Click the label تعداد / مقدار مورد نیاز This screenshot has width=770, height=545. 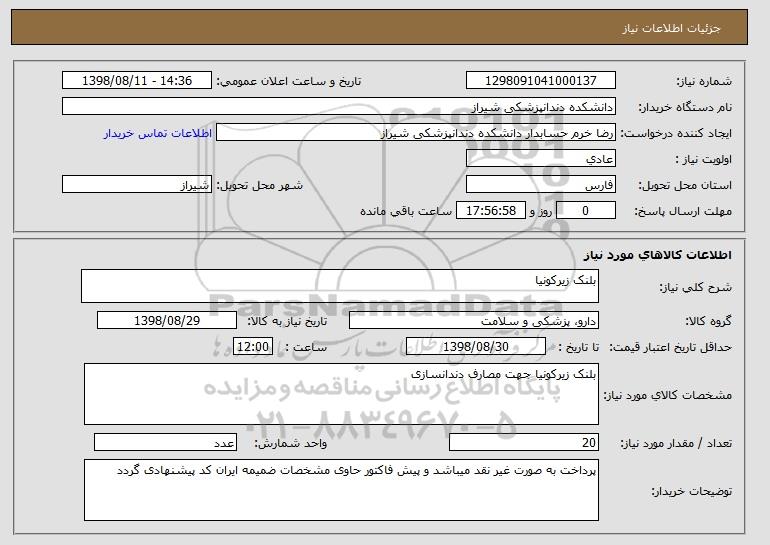click(676, 443)
